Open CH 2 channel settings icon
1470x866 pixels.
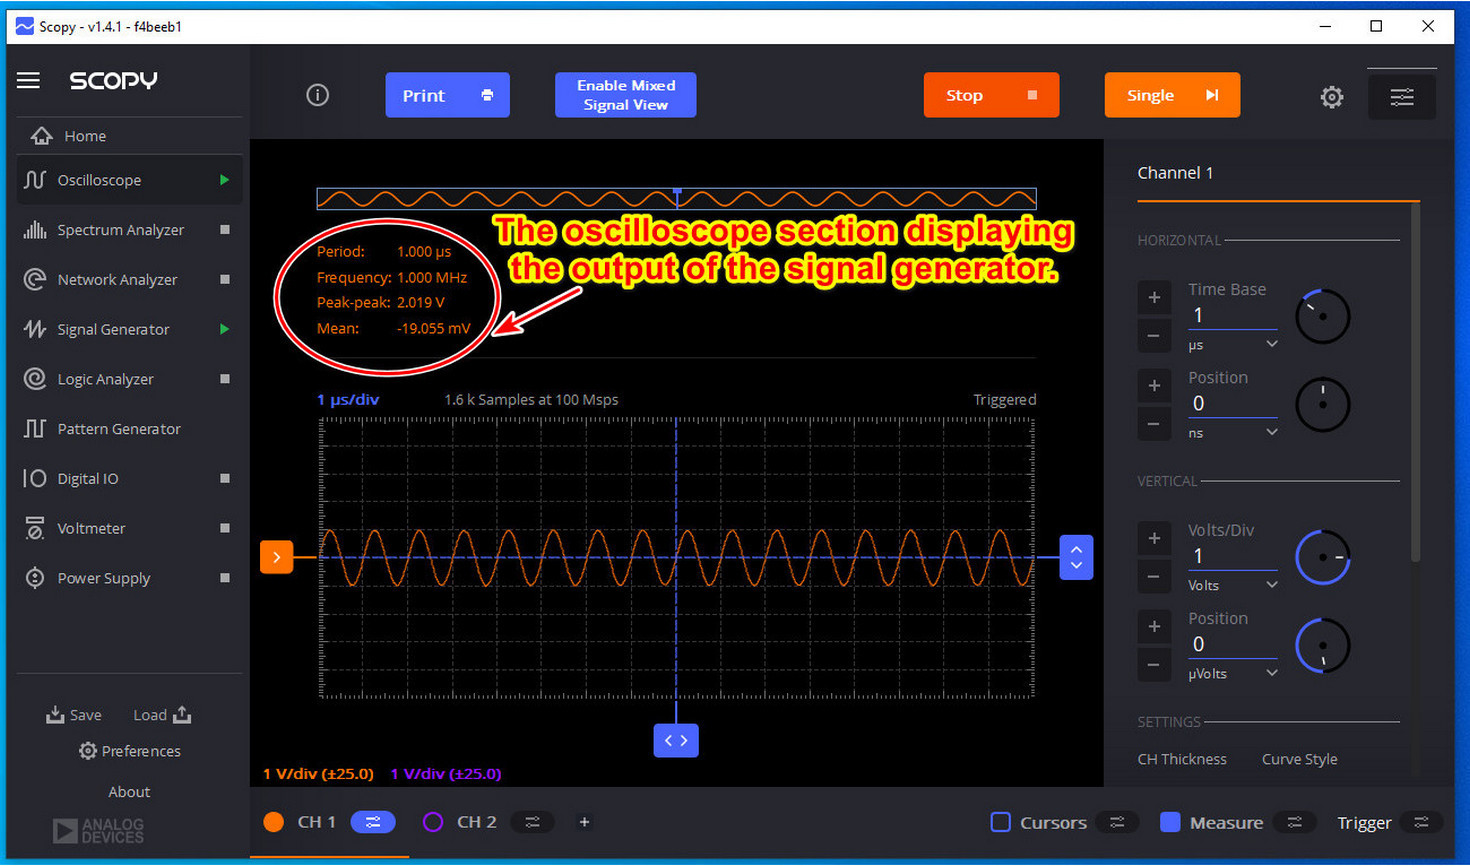(532, 822)
